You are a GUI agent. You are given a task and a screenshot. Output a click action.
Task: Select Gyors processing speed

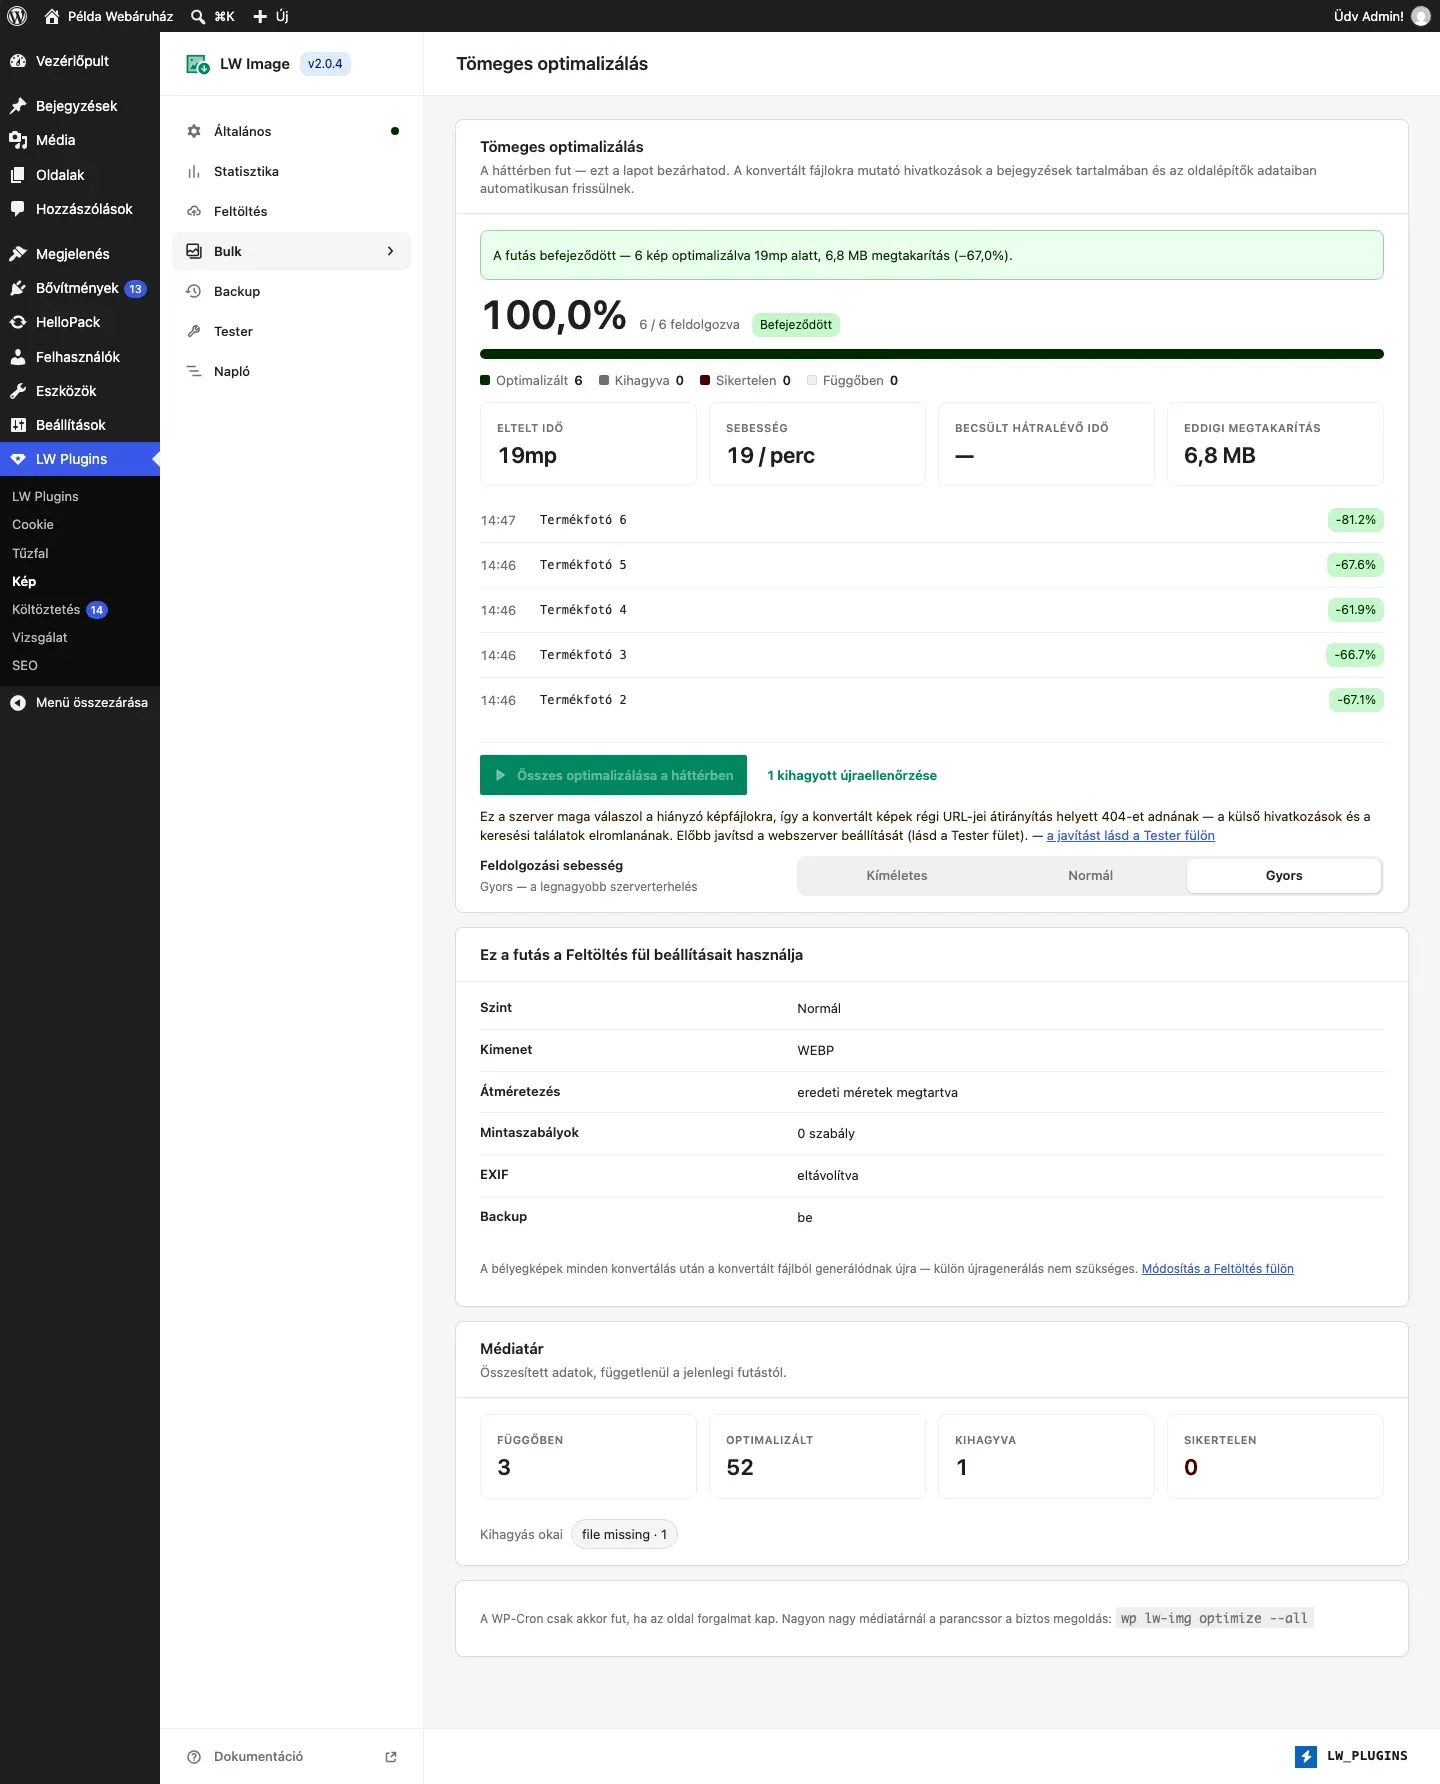click(x=1284, y=876)
